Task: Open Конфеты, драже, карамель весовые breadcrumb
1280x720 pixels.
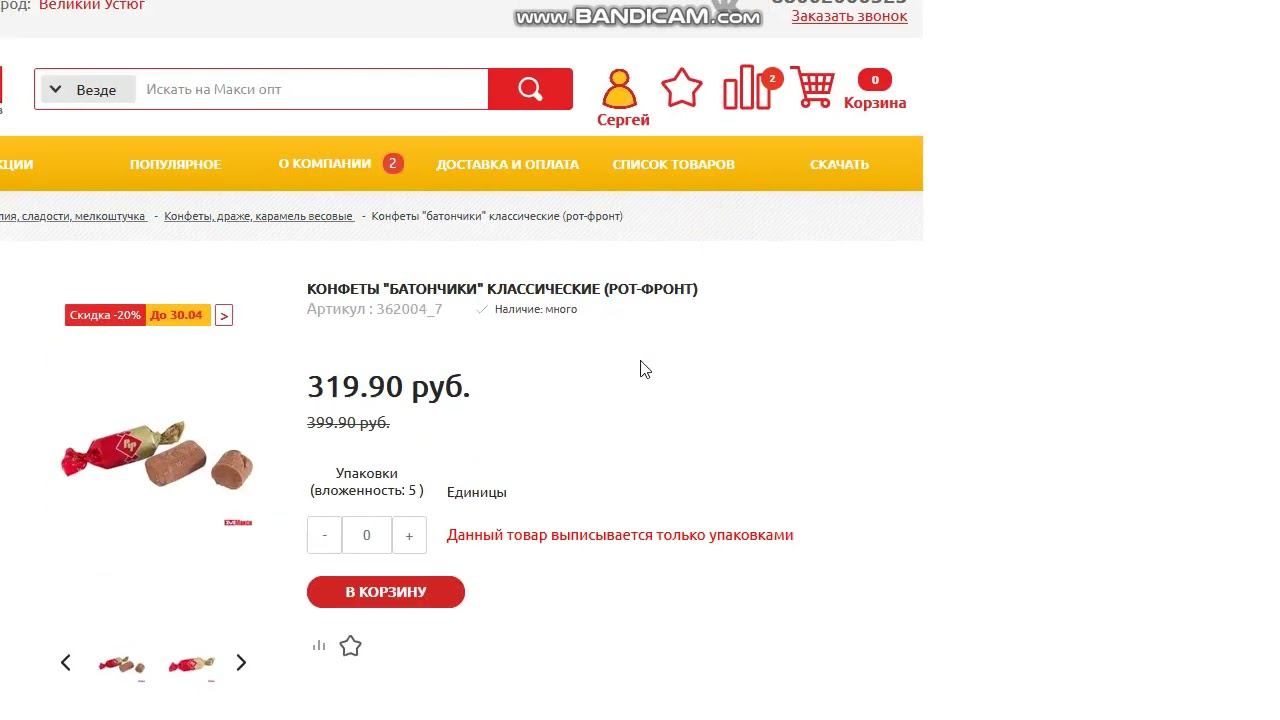Action: [x=258, y=216]
